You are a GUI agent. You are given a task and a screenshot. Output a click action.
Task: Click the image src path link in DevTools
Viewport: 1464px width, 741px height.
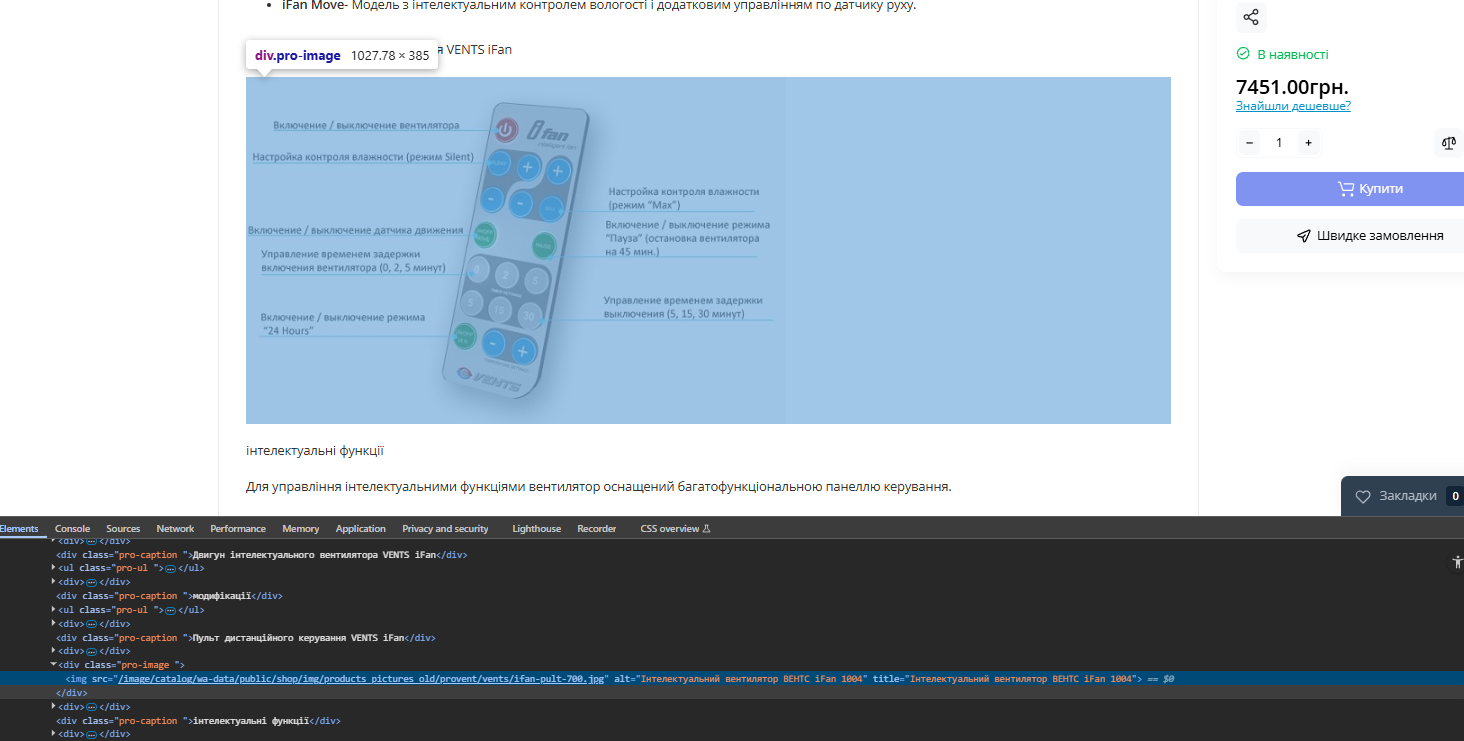coord(362,678)
